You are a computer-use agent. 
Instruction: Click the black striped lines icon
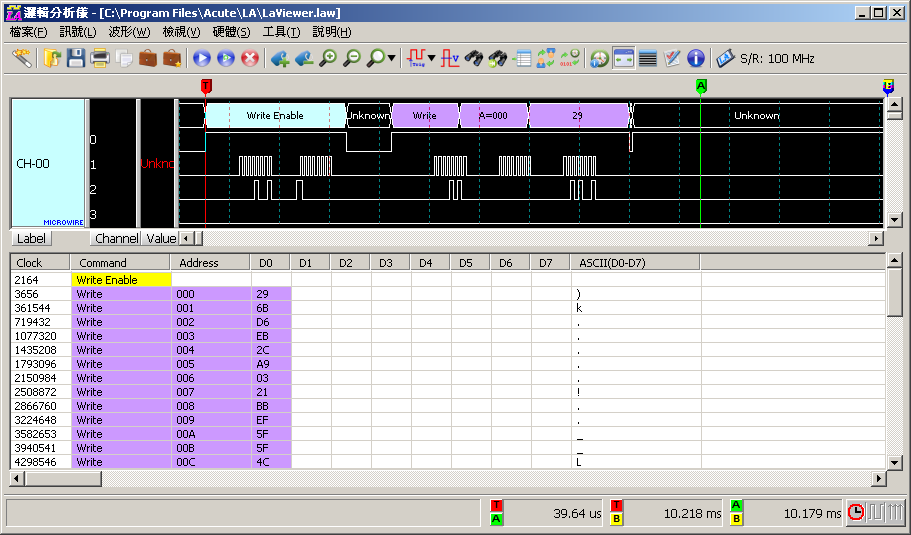[x=647, y=58]
